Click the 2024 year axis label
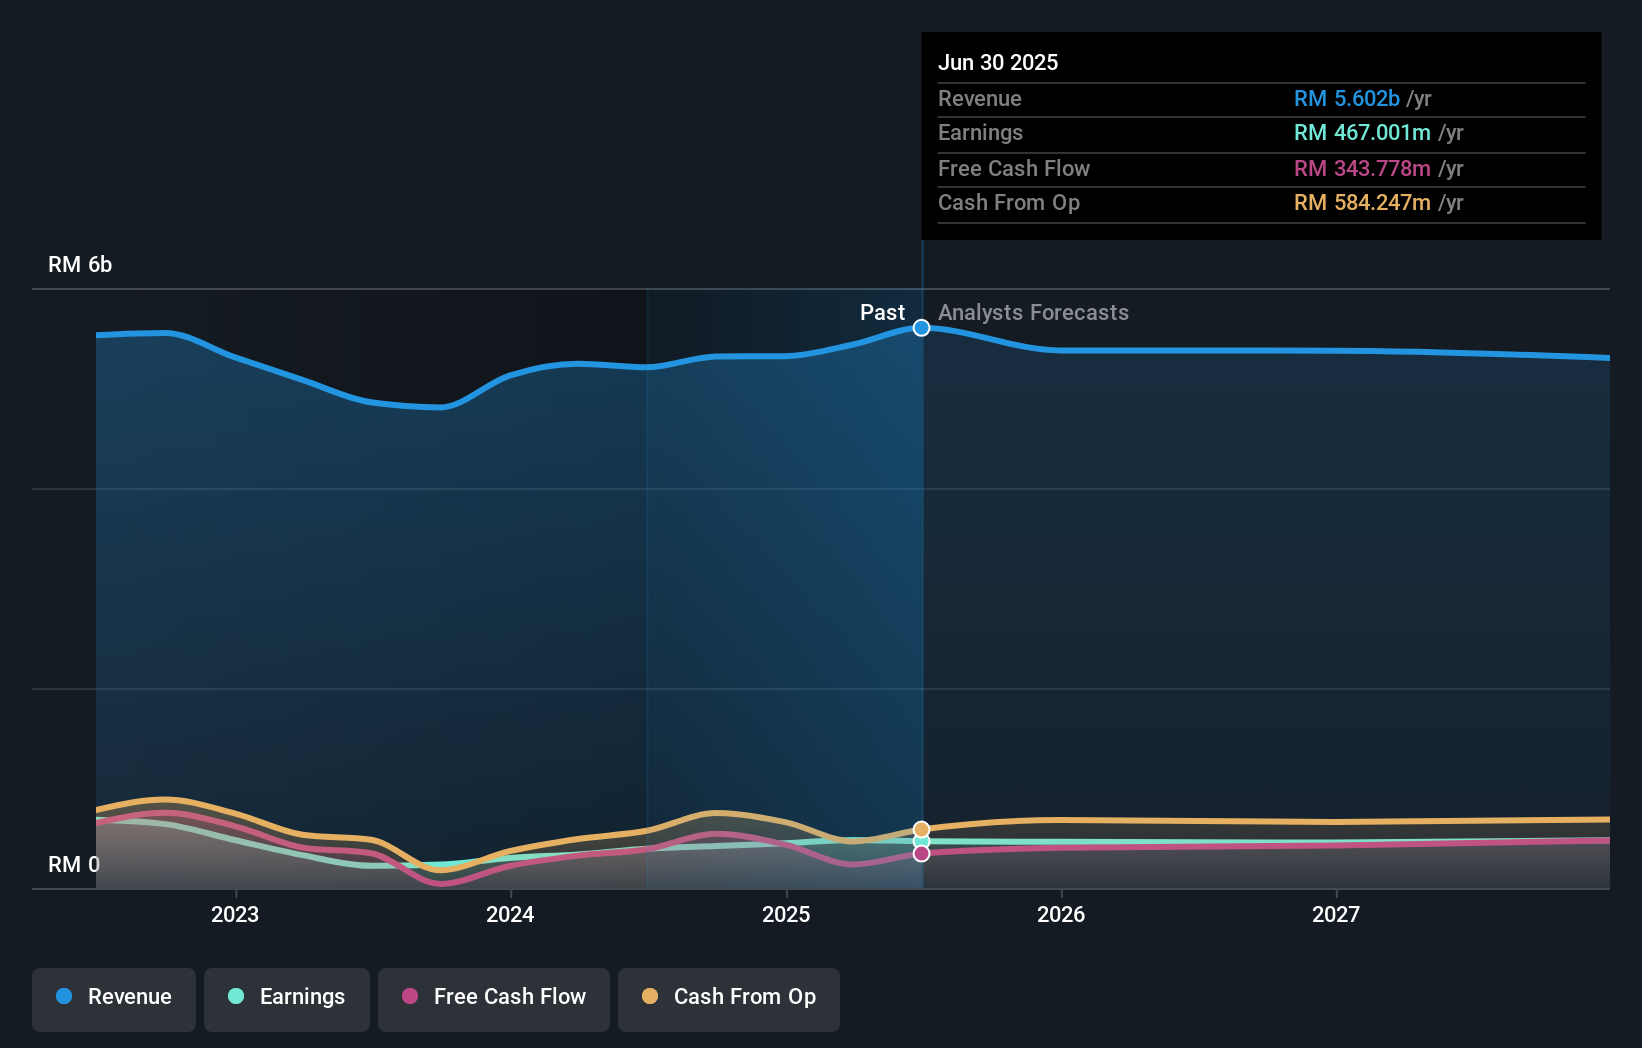Screen dimensions: 1642x1048 (510, 913)
